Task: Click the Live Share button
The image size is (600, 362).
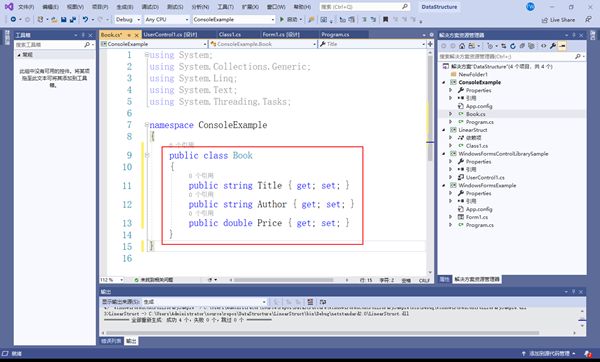Action: coord(558,20)
